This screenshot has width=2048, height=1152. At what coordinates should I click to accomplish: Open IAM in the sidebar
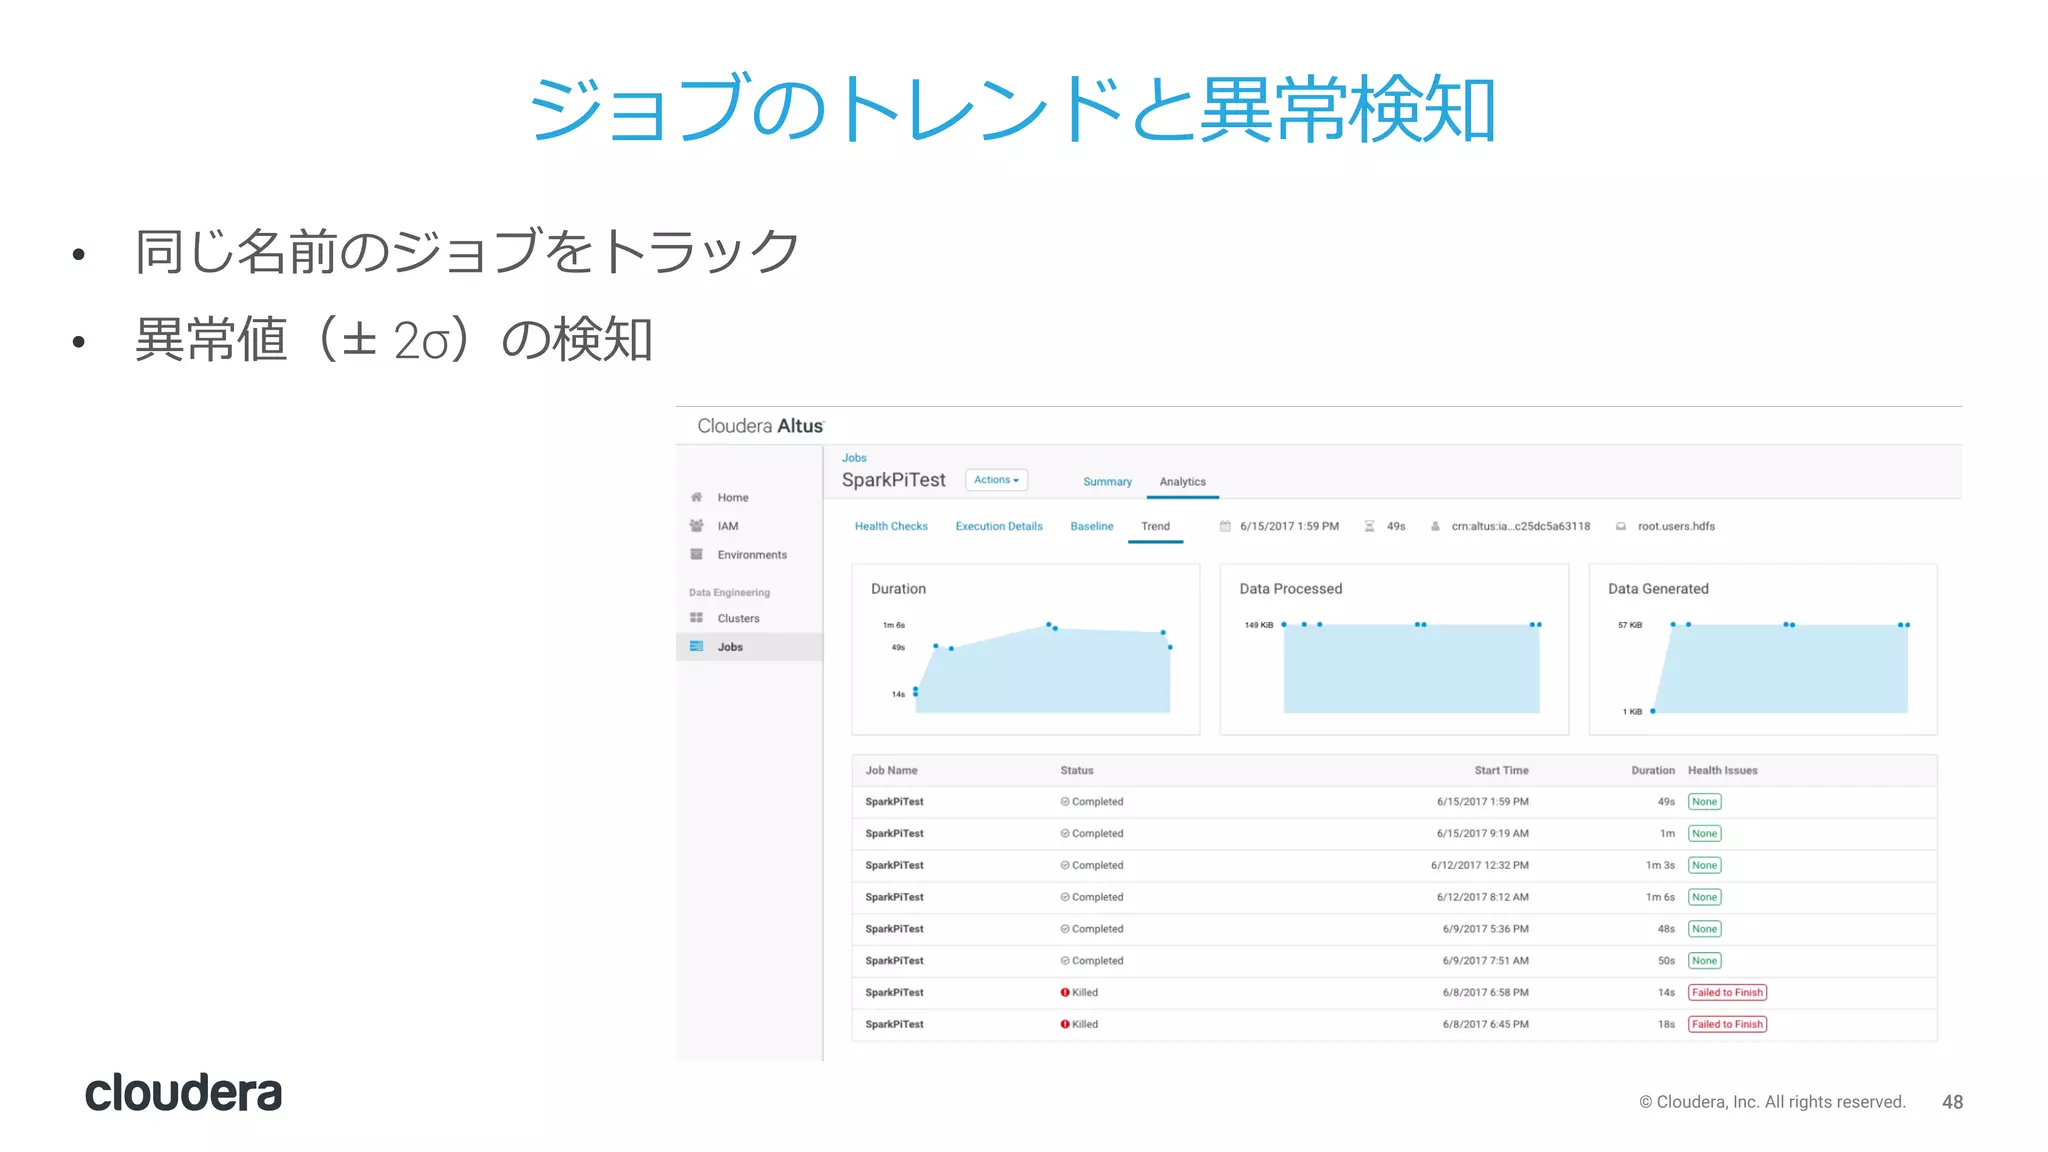click(x=728, y=526)
